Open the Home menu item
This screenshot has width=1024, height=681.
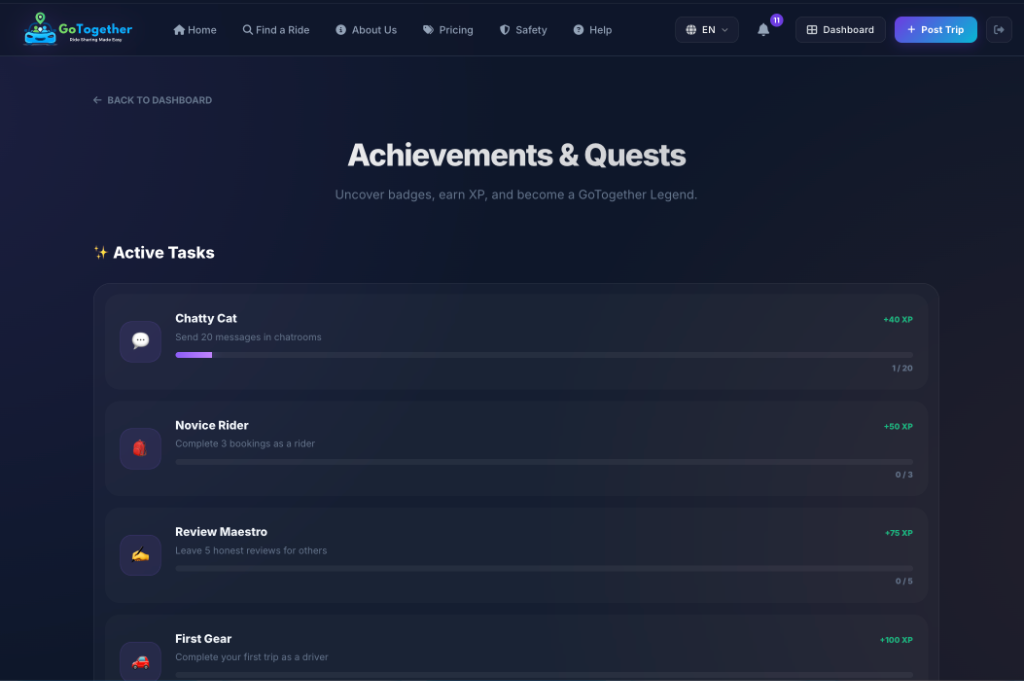point(195,30)
